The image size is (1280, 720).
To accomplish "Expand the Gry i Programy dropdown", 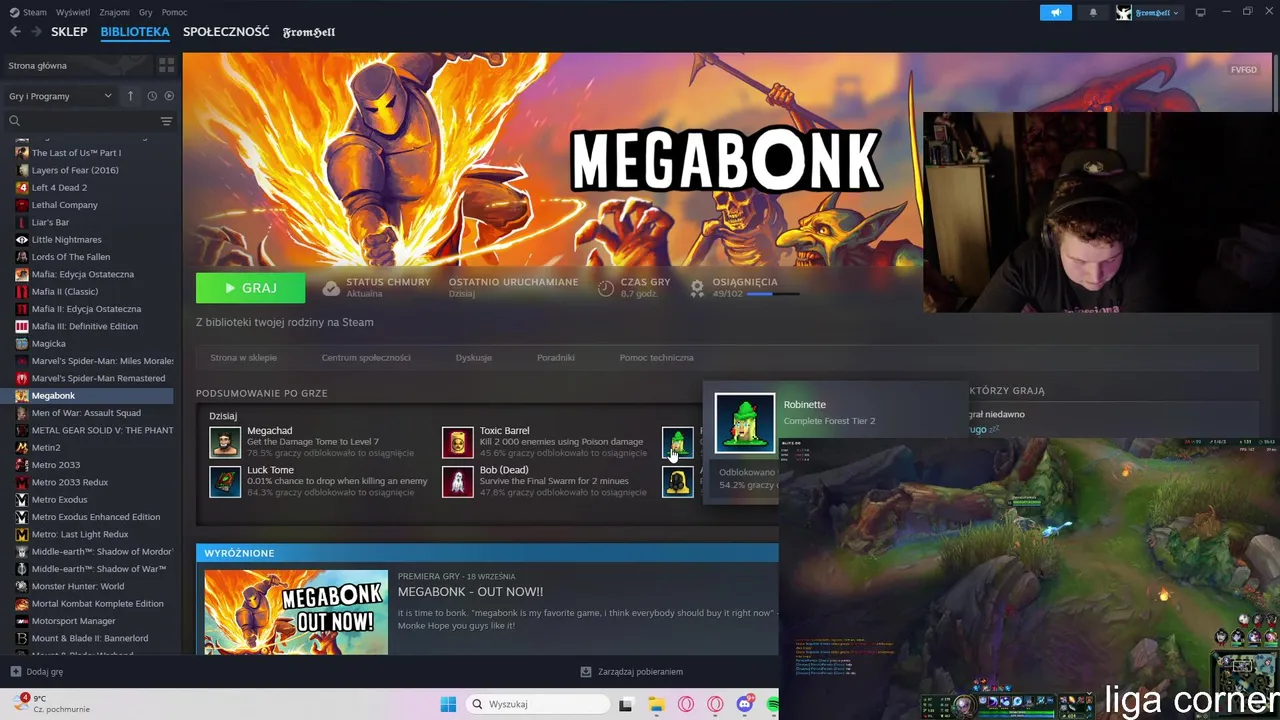I will tap(61, 96).
